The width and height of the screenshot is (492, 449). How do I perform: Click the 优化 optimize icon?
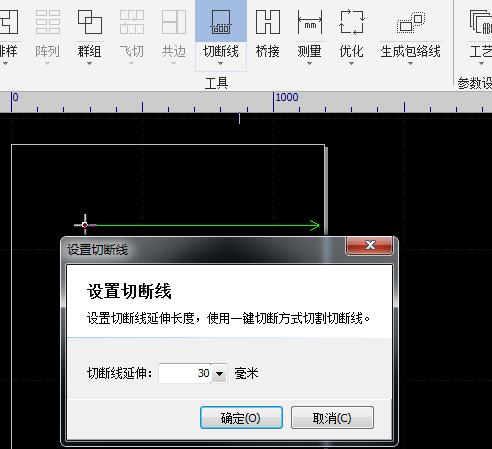(x=351, y=22)
